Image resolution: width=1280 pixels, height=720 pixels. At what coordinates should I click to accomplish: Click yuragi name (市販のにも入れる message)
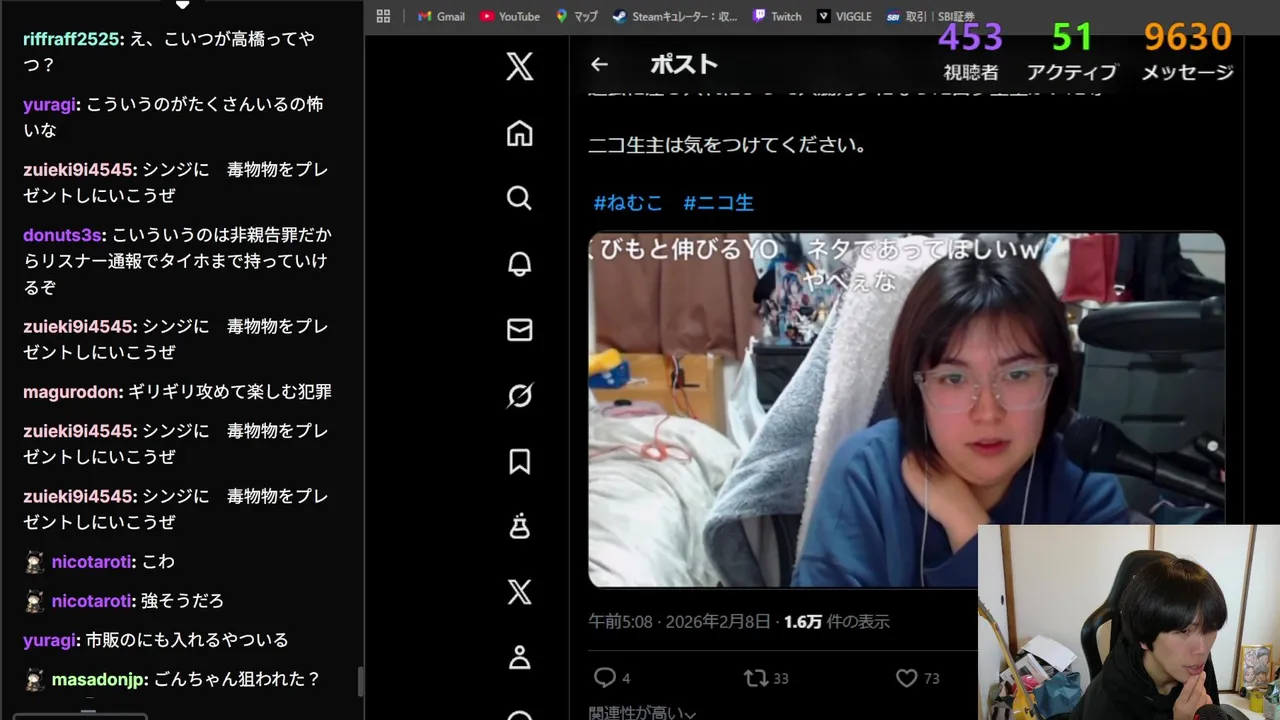[51, 640]
